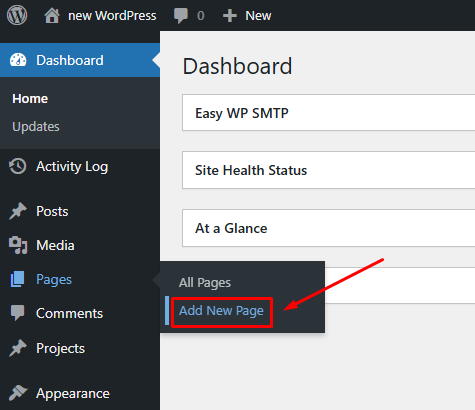Click the Posts pushpin icon

pos(18,211)
